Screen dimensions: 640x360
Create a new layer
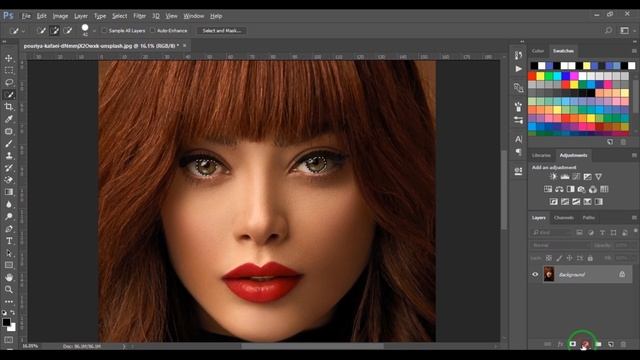pyautogui.click(x=611, y=344)
